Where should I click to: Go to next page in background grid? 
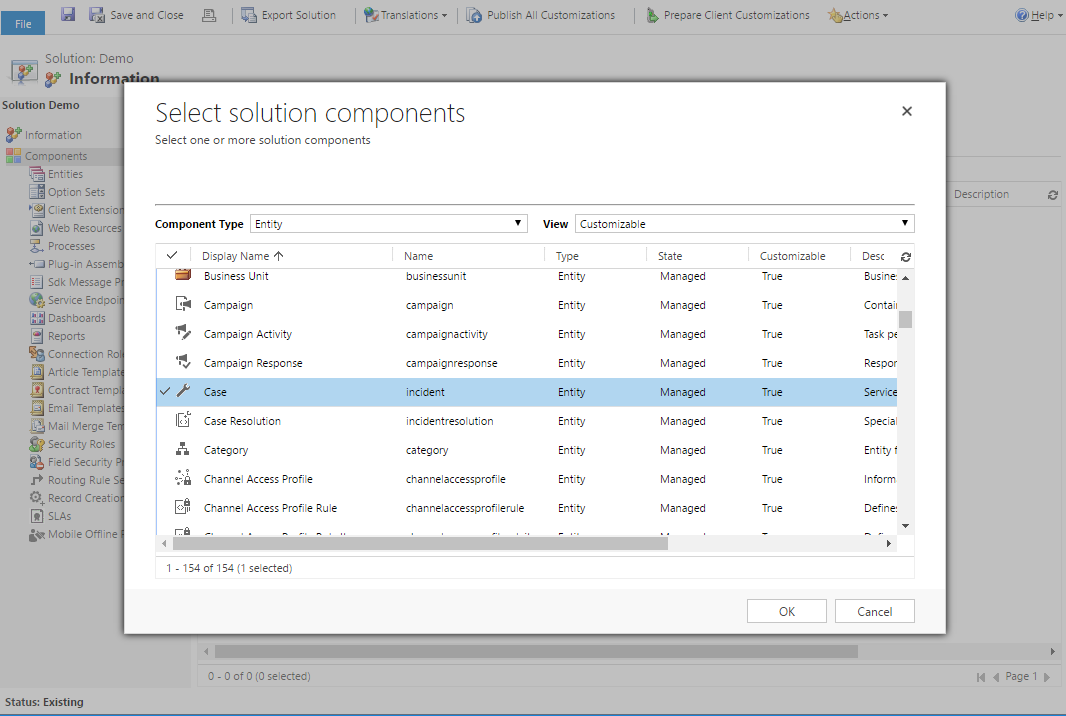tap(1047, 677)
